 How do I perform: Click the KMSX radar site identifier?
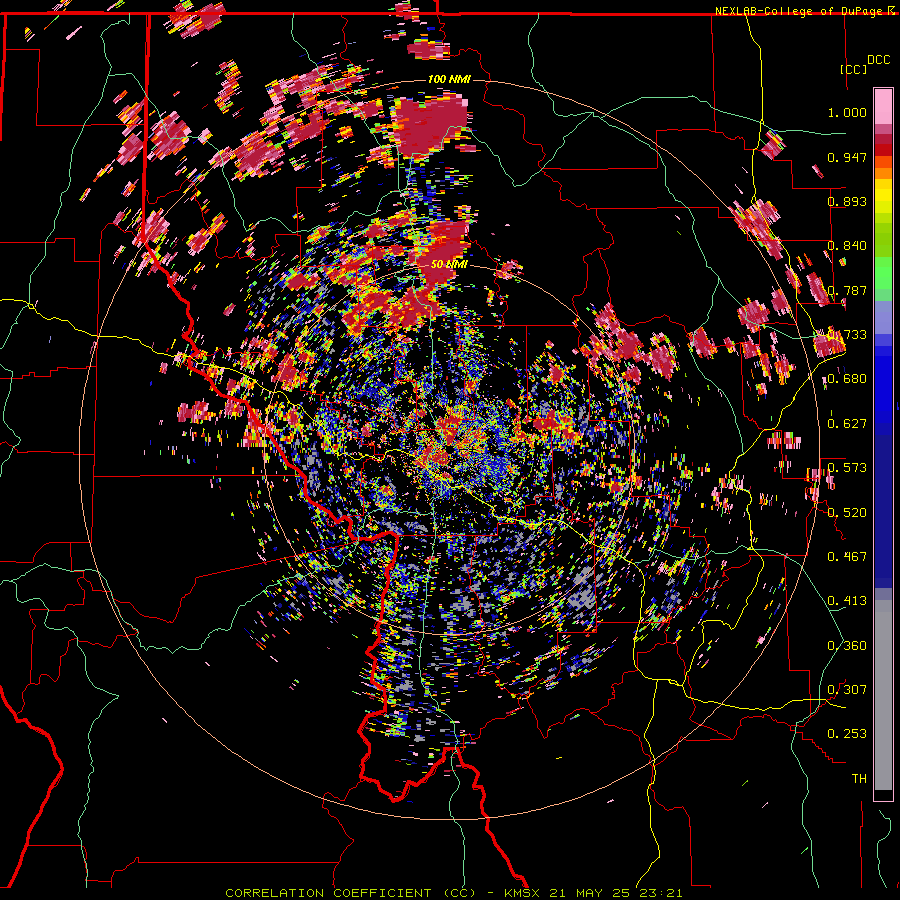[523, 893]
